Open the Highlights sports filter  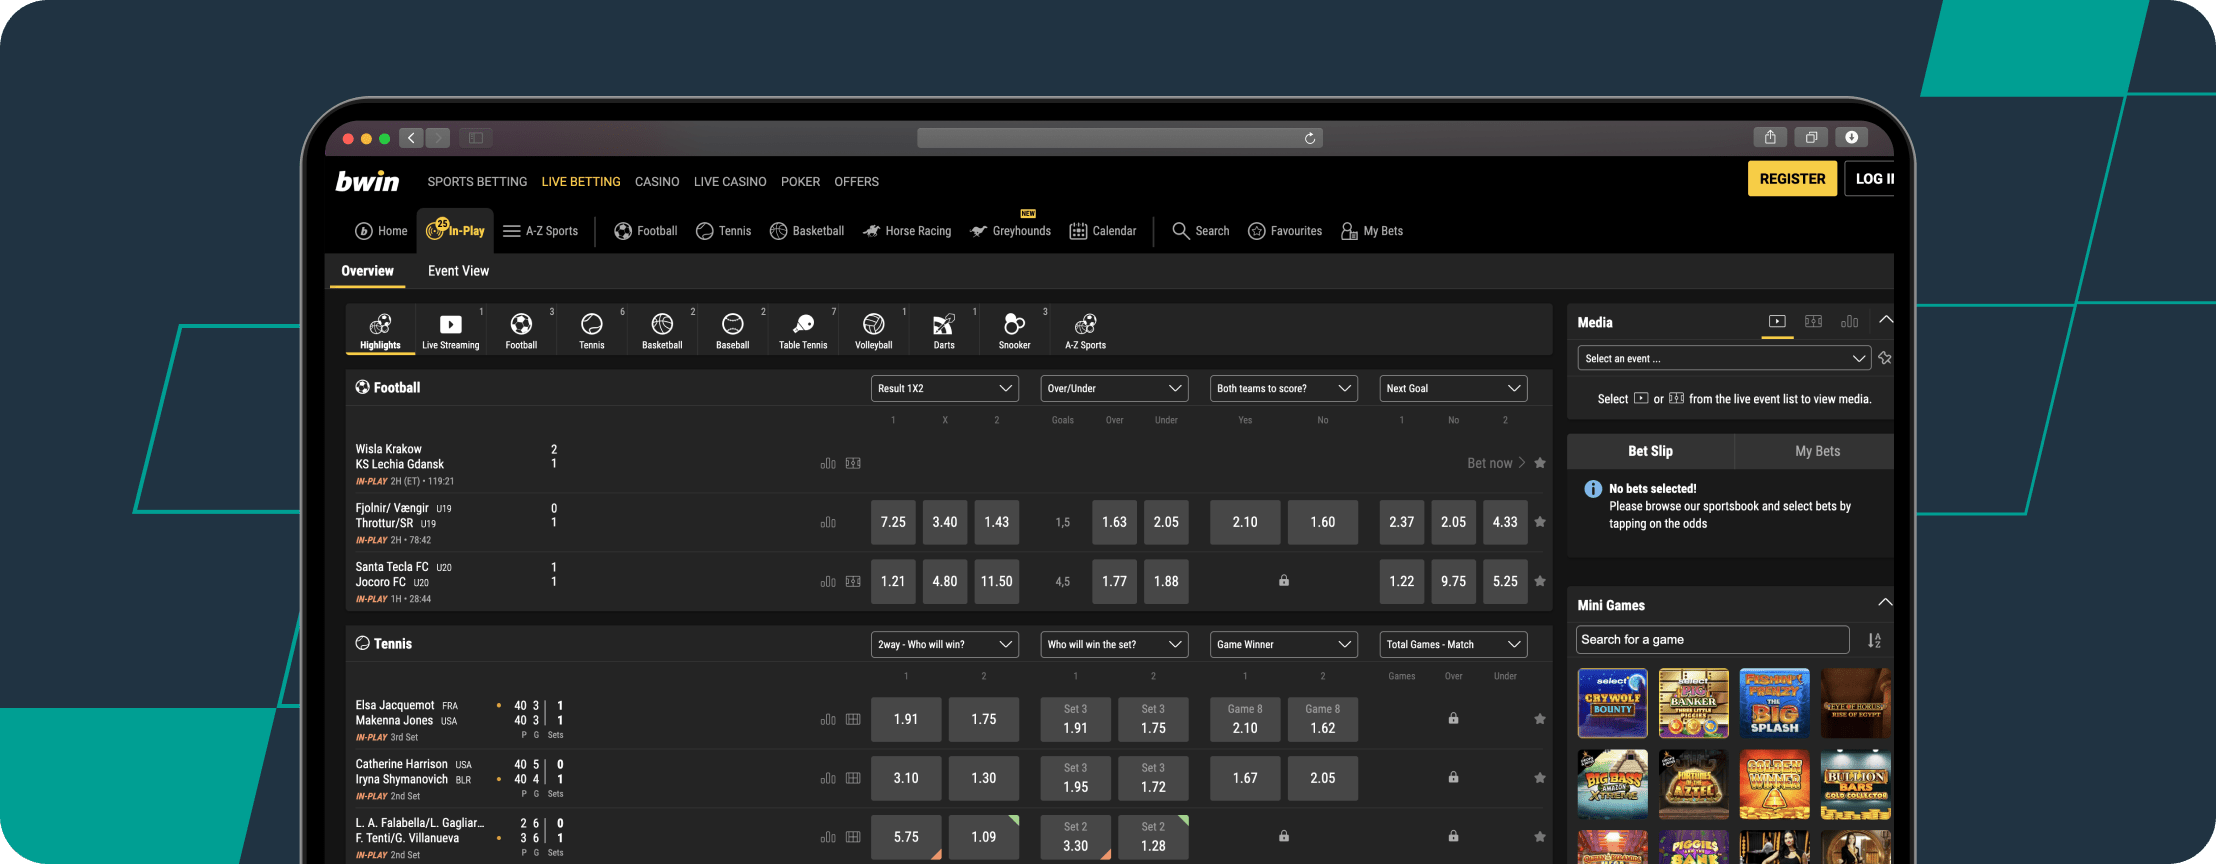380,330
